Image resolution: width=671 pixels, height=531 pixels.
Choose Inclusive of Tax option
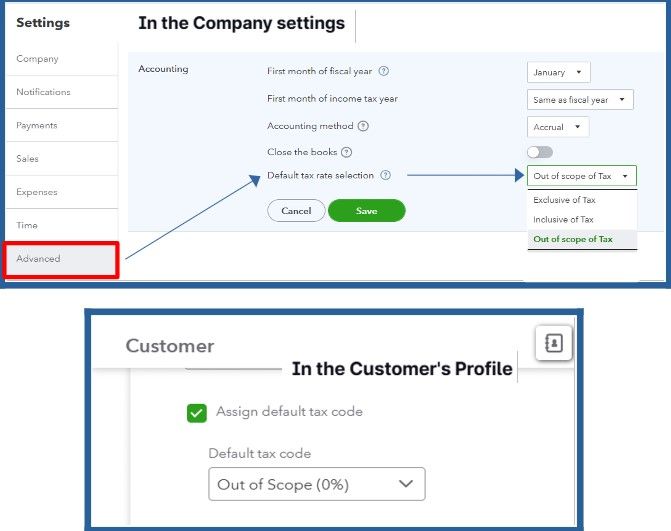coord(563,219)
